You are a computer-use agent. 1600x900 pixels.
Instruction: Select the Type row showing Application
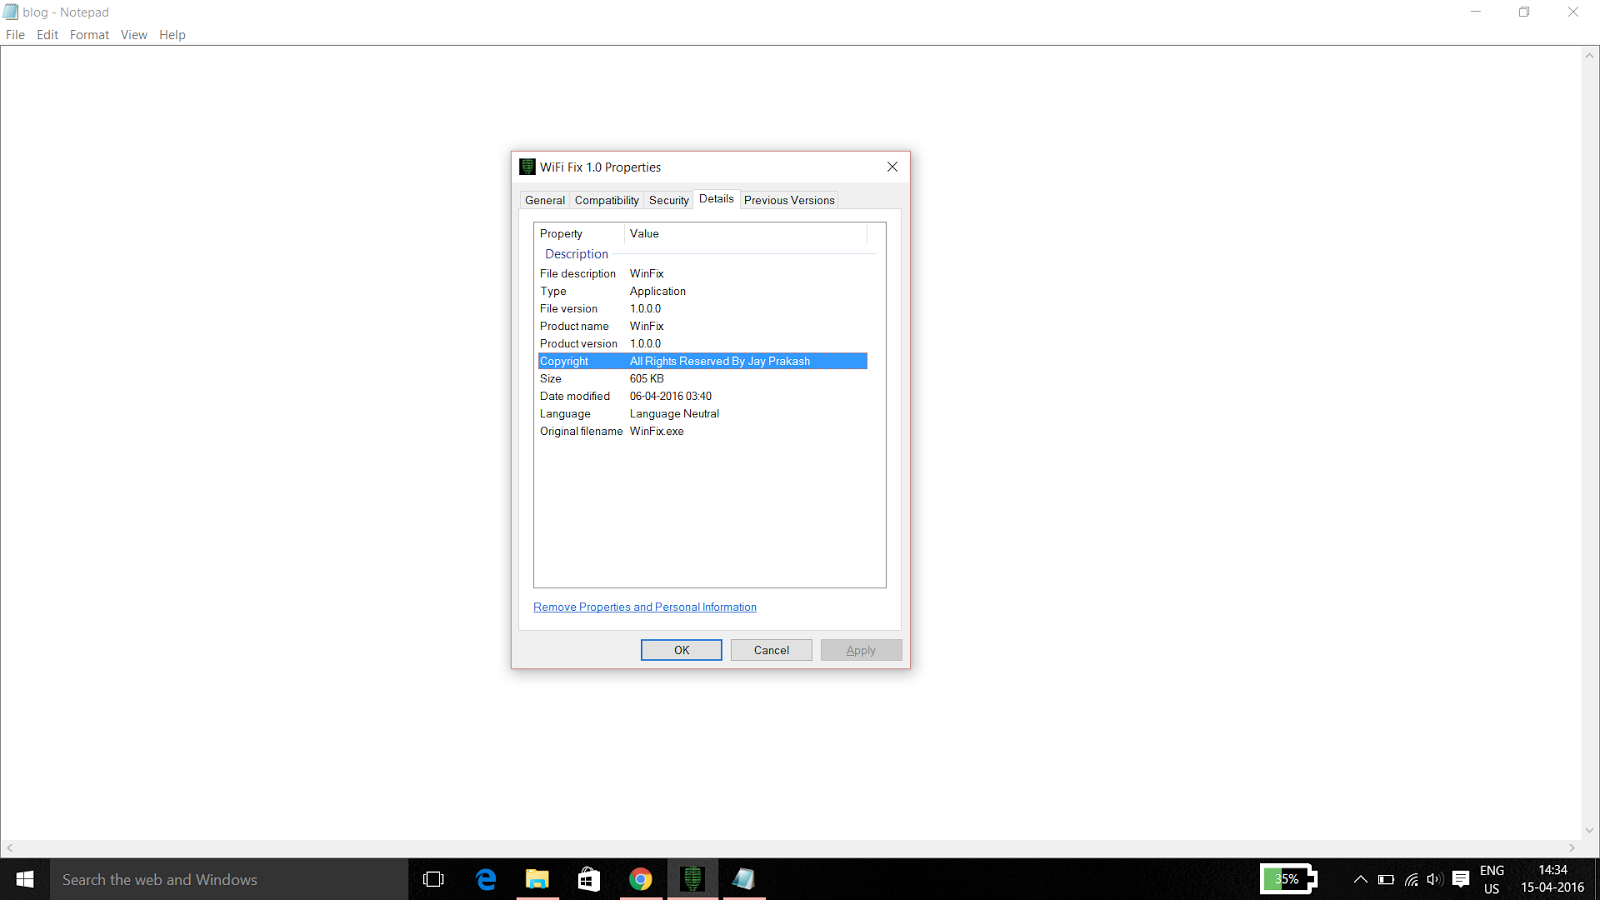(x=702, y=291)
